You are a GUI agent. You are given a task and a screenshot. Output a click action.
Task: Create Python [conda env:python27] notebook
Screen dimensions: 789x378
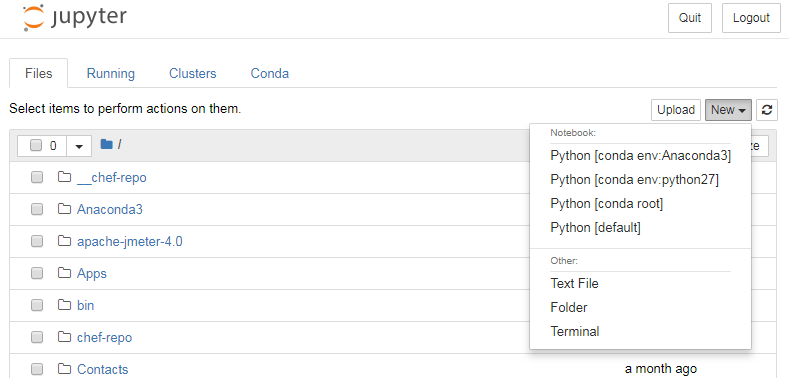635,180
